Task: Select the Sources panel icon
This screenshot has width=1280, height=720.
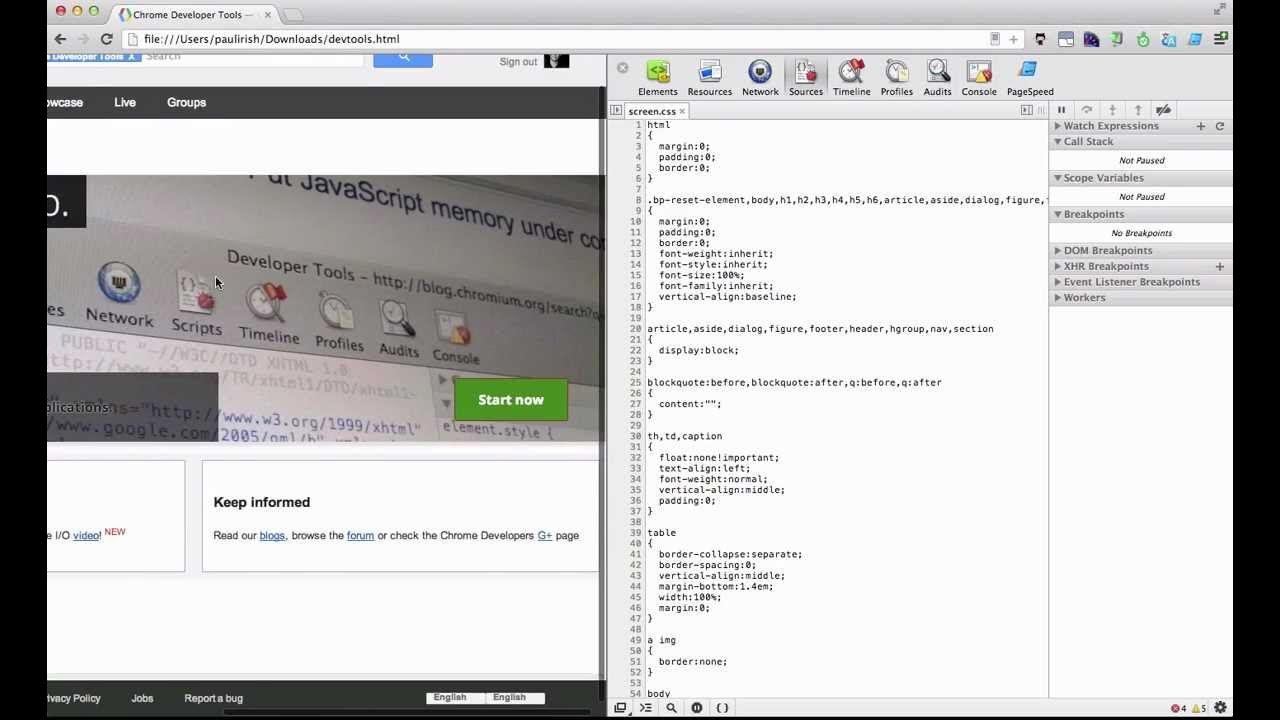Action: coord(806,78)
